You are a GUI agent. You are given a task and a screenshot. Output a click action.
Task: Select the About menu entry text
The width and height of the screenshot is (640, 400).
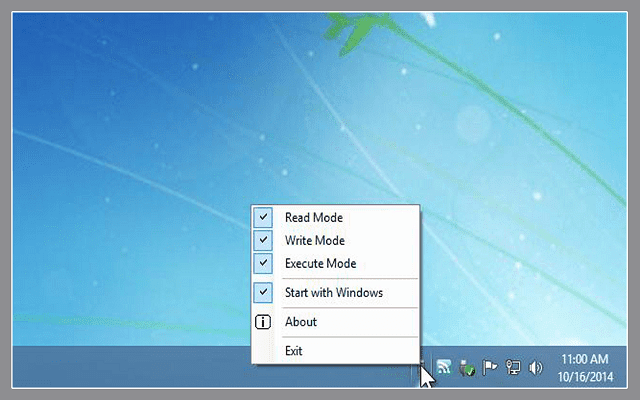pos(300,322)
